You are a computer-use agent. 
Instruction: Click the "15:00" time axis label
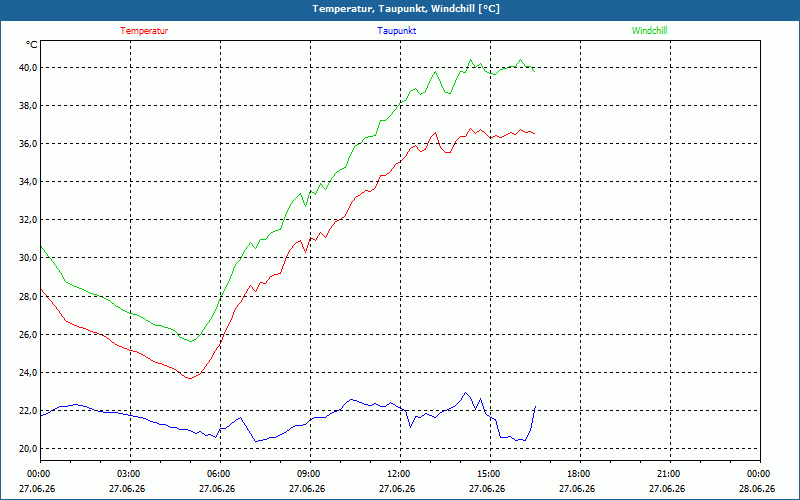click(x=490, y=474)
